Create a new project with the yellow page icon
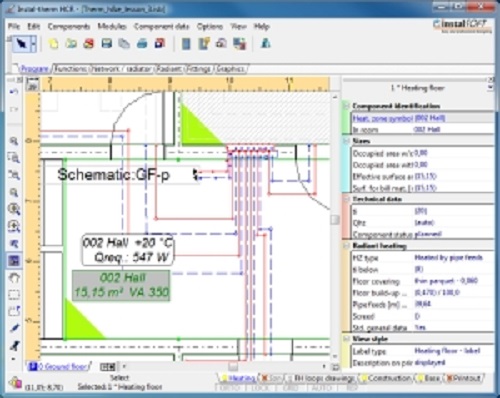 53,44
